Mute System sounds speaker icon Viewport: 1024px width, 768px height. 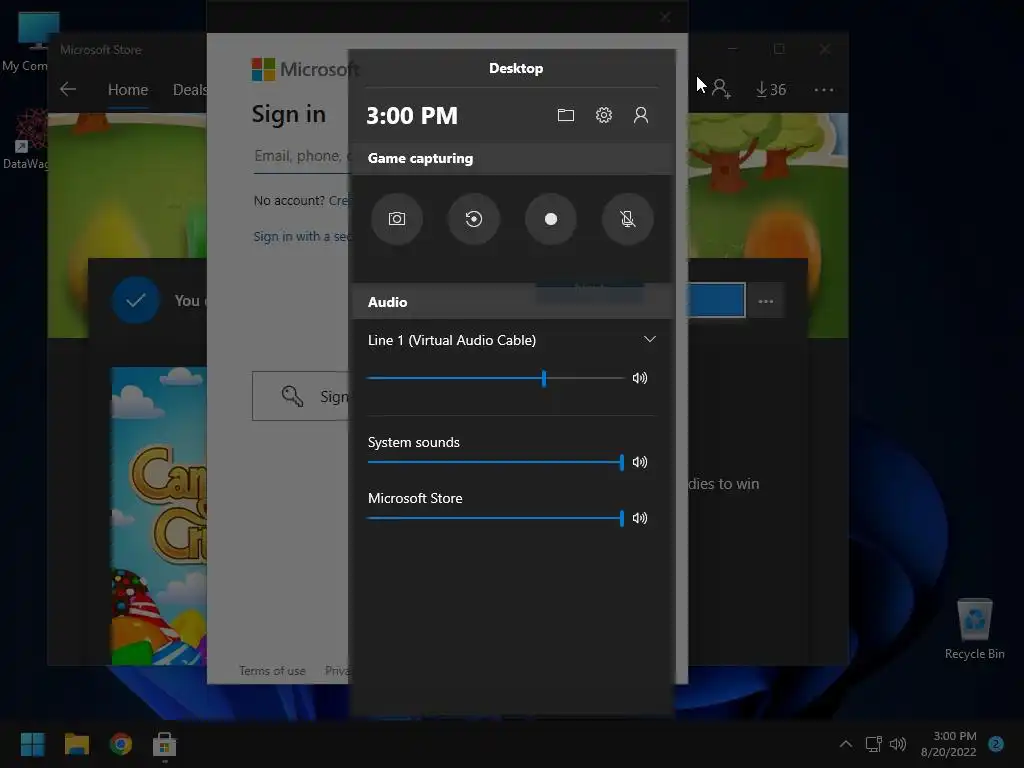click(x=640, y=462)
